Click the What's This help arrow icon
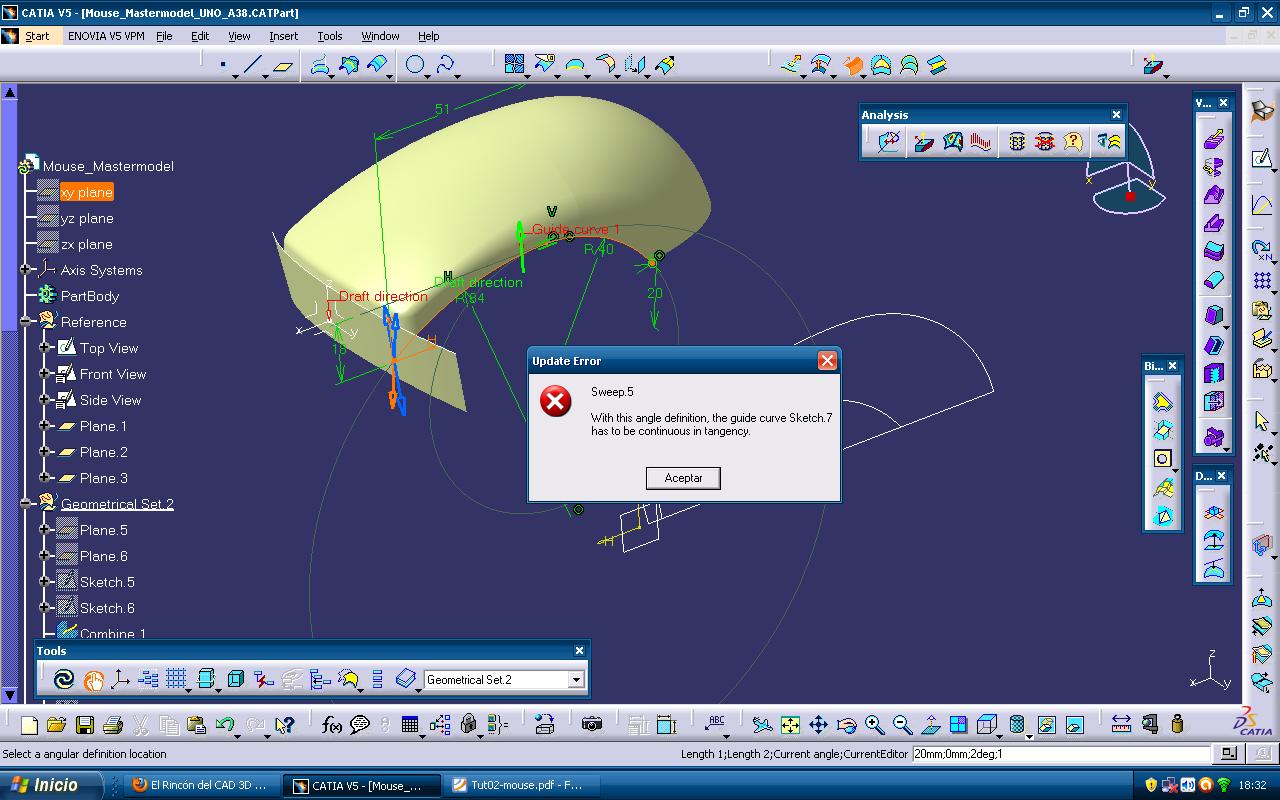1280x800 pixels. pyautogui.click(x=284, y=725)
